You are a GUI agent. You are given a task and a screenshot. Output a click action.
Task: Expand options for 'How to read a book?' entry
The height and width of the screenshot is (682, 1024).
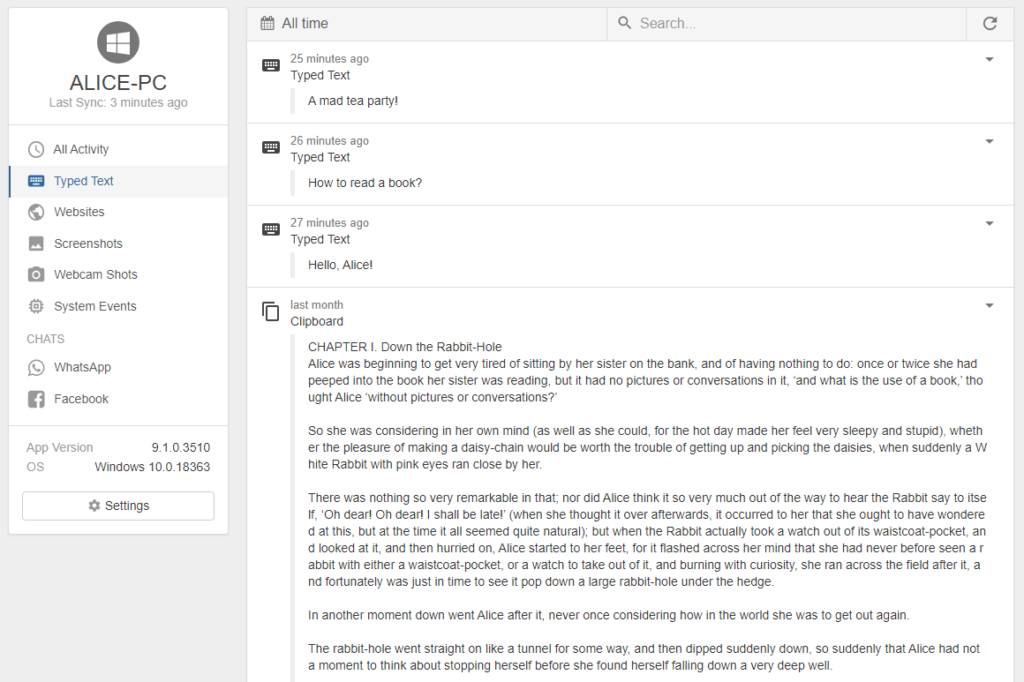989,141
